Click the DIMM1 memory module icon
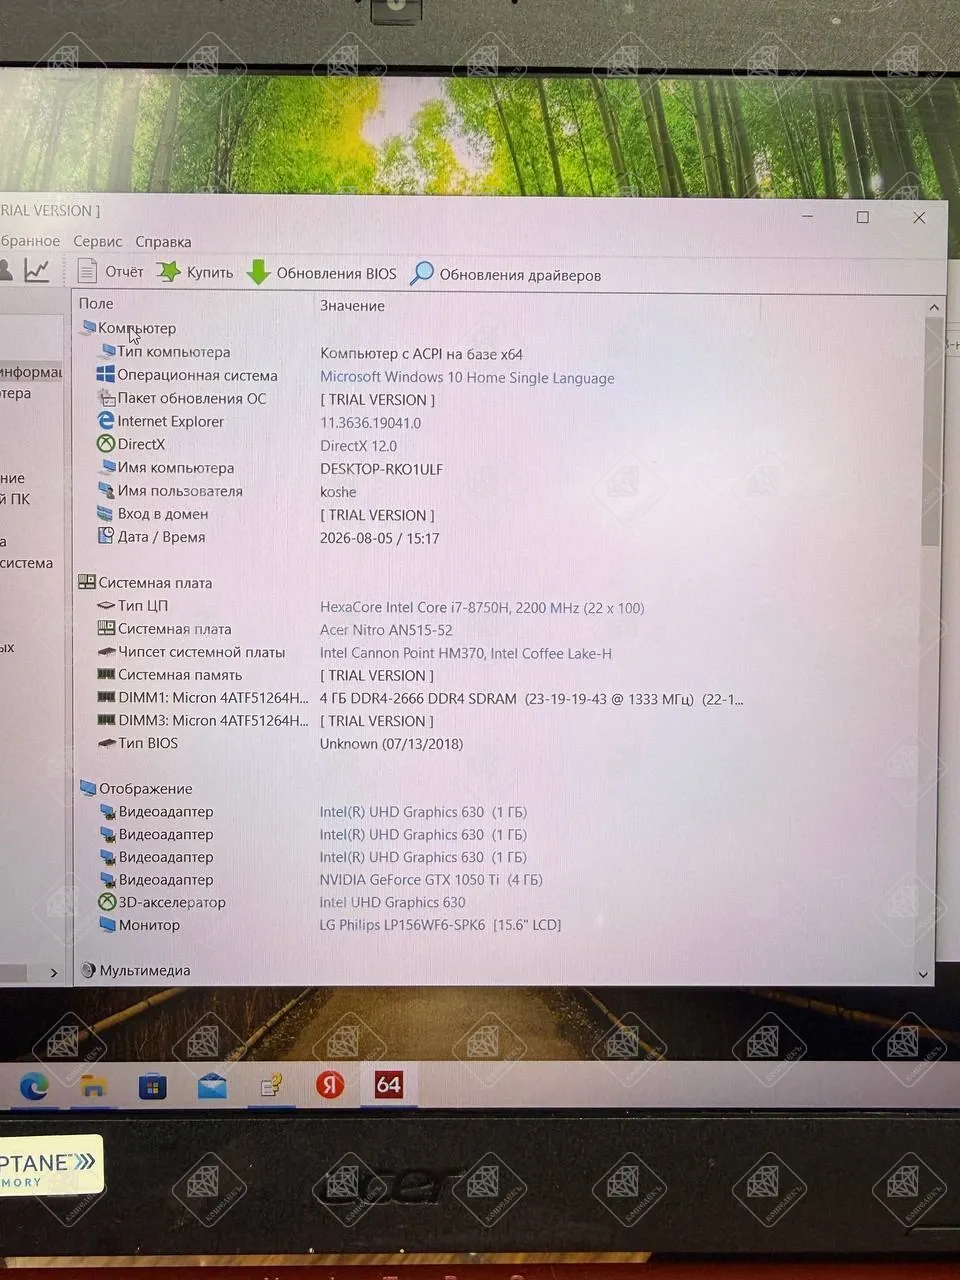960x1280 pixels. point(106,697)
